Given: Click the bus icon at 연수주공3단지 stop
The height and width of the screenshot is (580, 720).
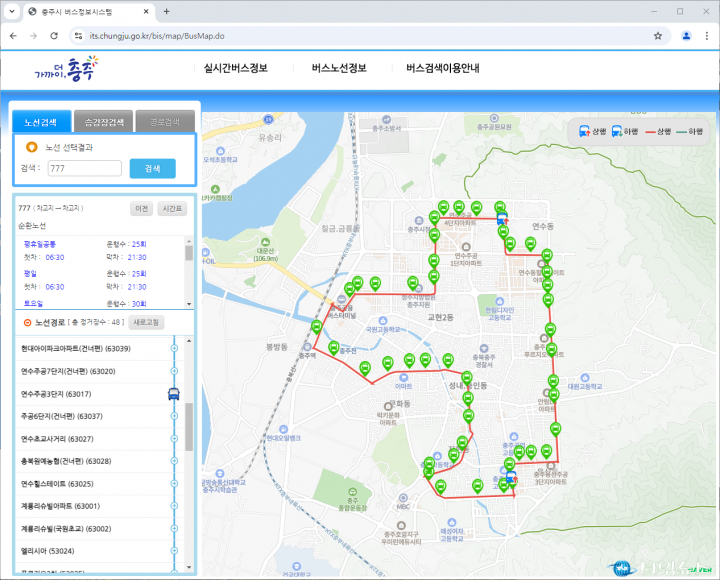Looking at the screenshot, I should tap(174, 394).
